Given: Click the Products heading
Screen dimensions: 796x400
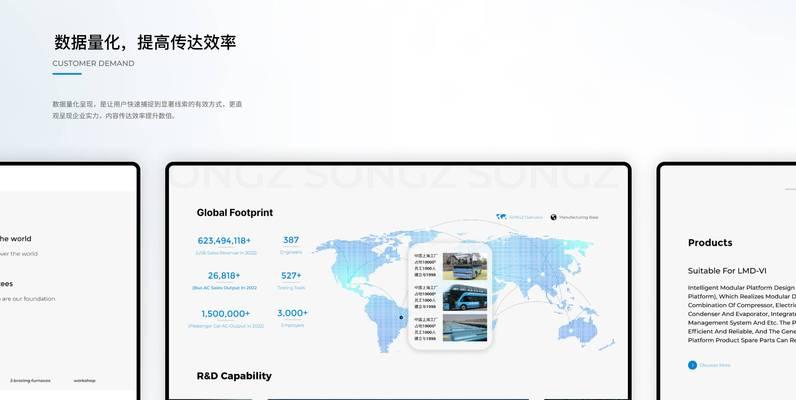Looking at the screenshot, I should [710, 243].
